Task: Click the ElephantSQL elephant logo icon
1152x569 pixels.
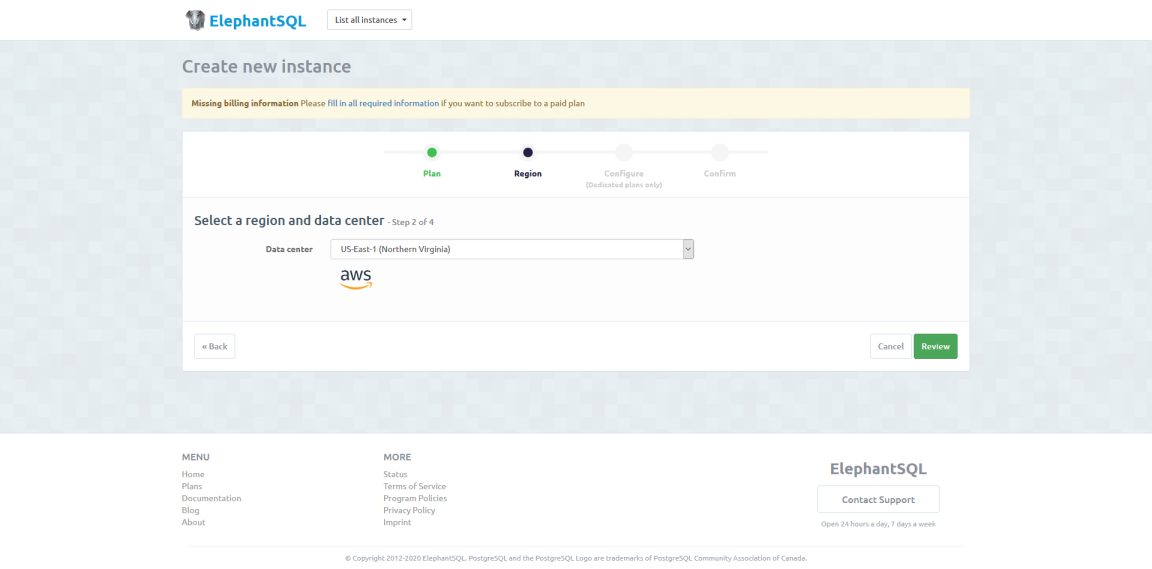Action: pyautogui.click(x=195, y=20)
